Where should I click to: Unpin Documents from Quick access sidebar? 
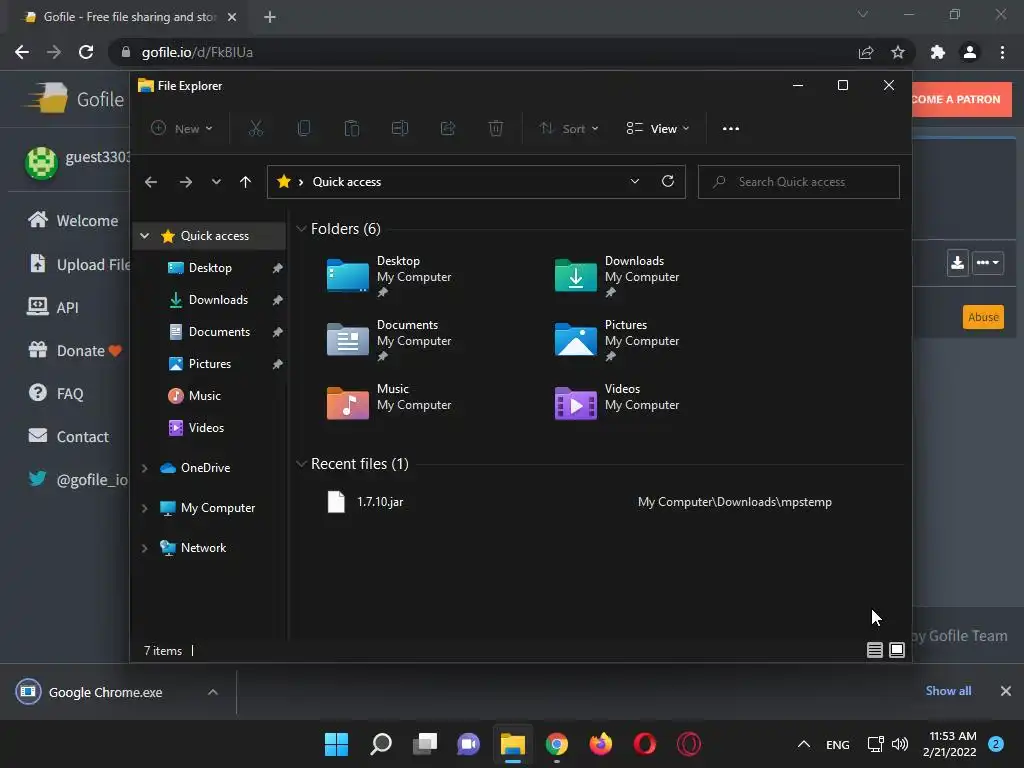(x=278, y=332)
